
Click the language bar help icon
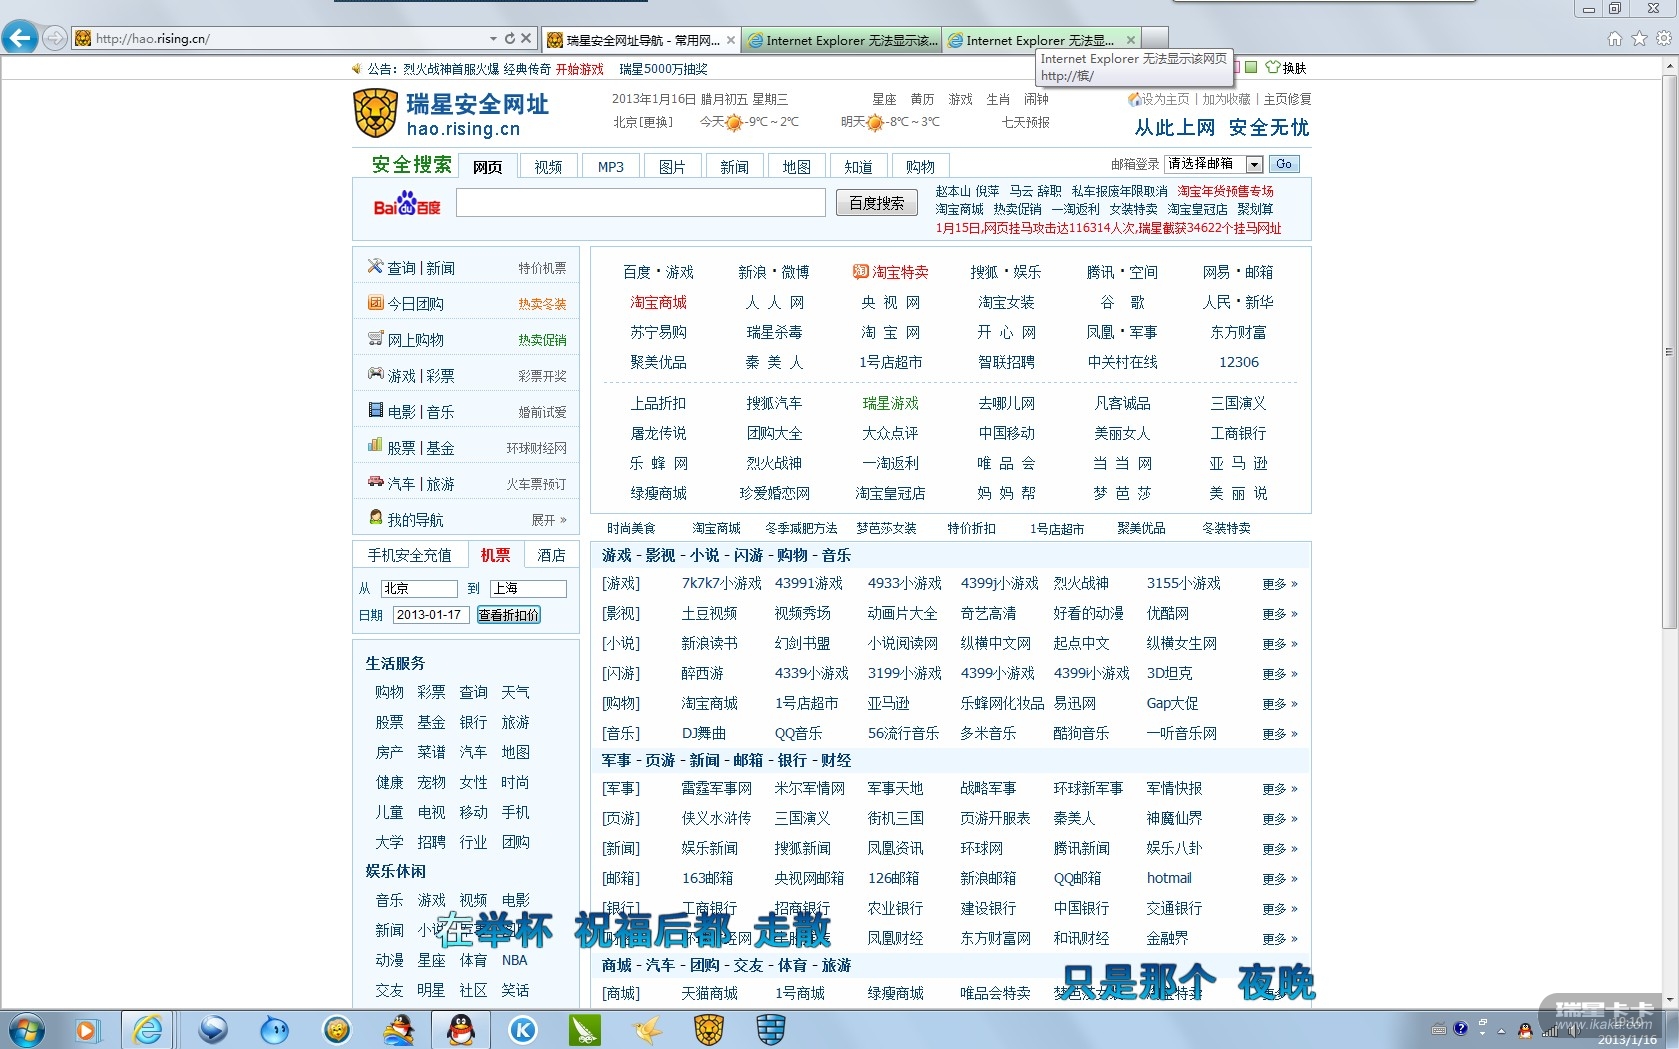(x=1461, y=1028)
